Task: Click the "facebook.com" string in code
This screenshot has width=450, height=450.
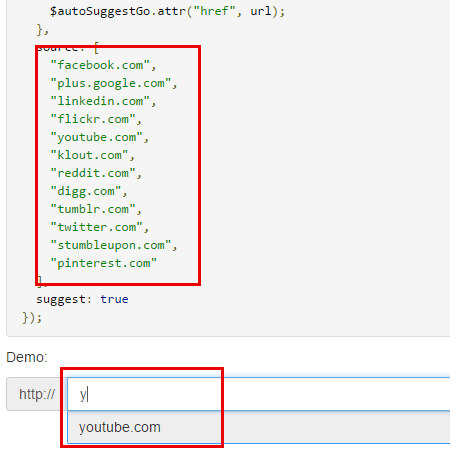Action: point(101,65)
